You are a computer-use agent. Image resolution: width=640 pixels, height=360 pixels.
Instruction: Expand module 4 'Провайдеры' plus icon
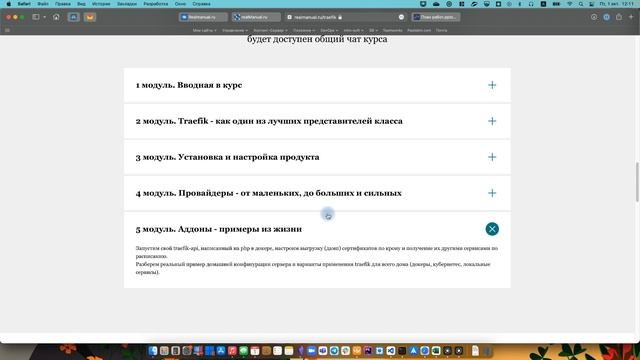pyautogui.click(x=492, y=193)
